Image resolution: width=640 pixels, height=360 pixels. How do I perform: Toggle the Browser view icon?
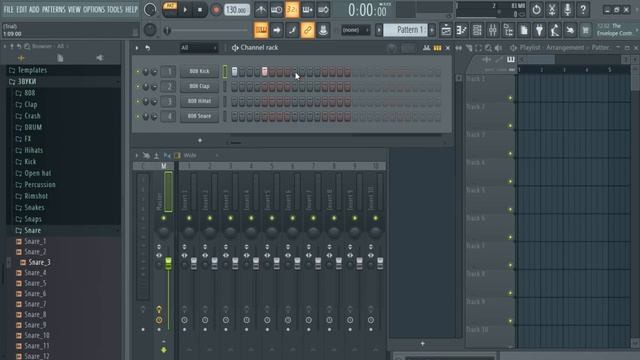tap(508, 30)
